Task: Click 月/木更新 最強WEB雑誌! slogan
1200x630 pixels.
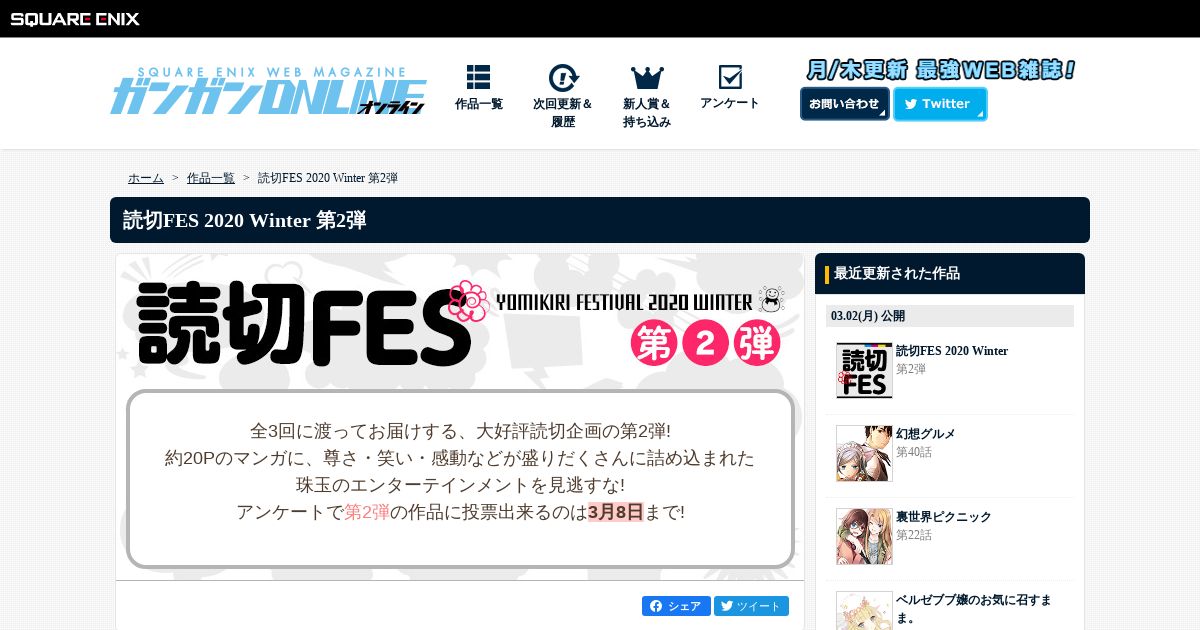Action: pos(941,70)
